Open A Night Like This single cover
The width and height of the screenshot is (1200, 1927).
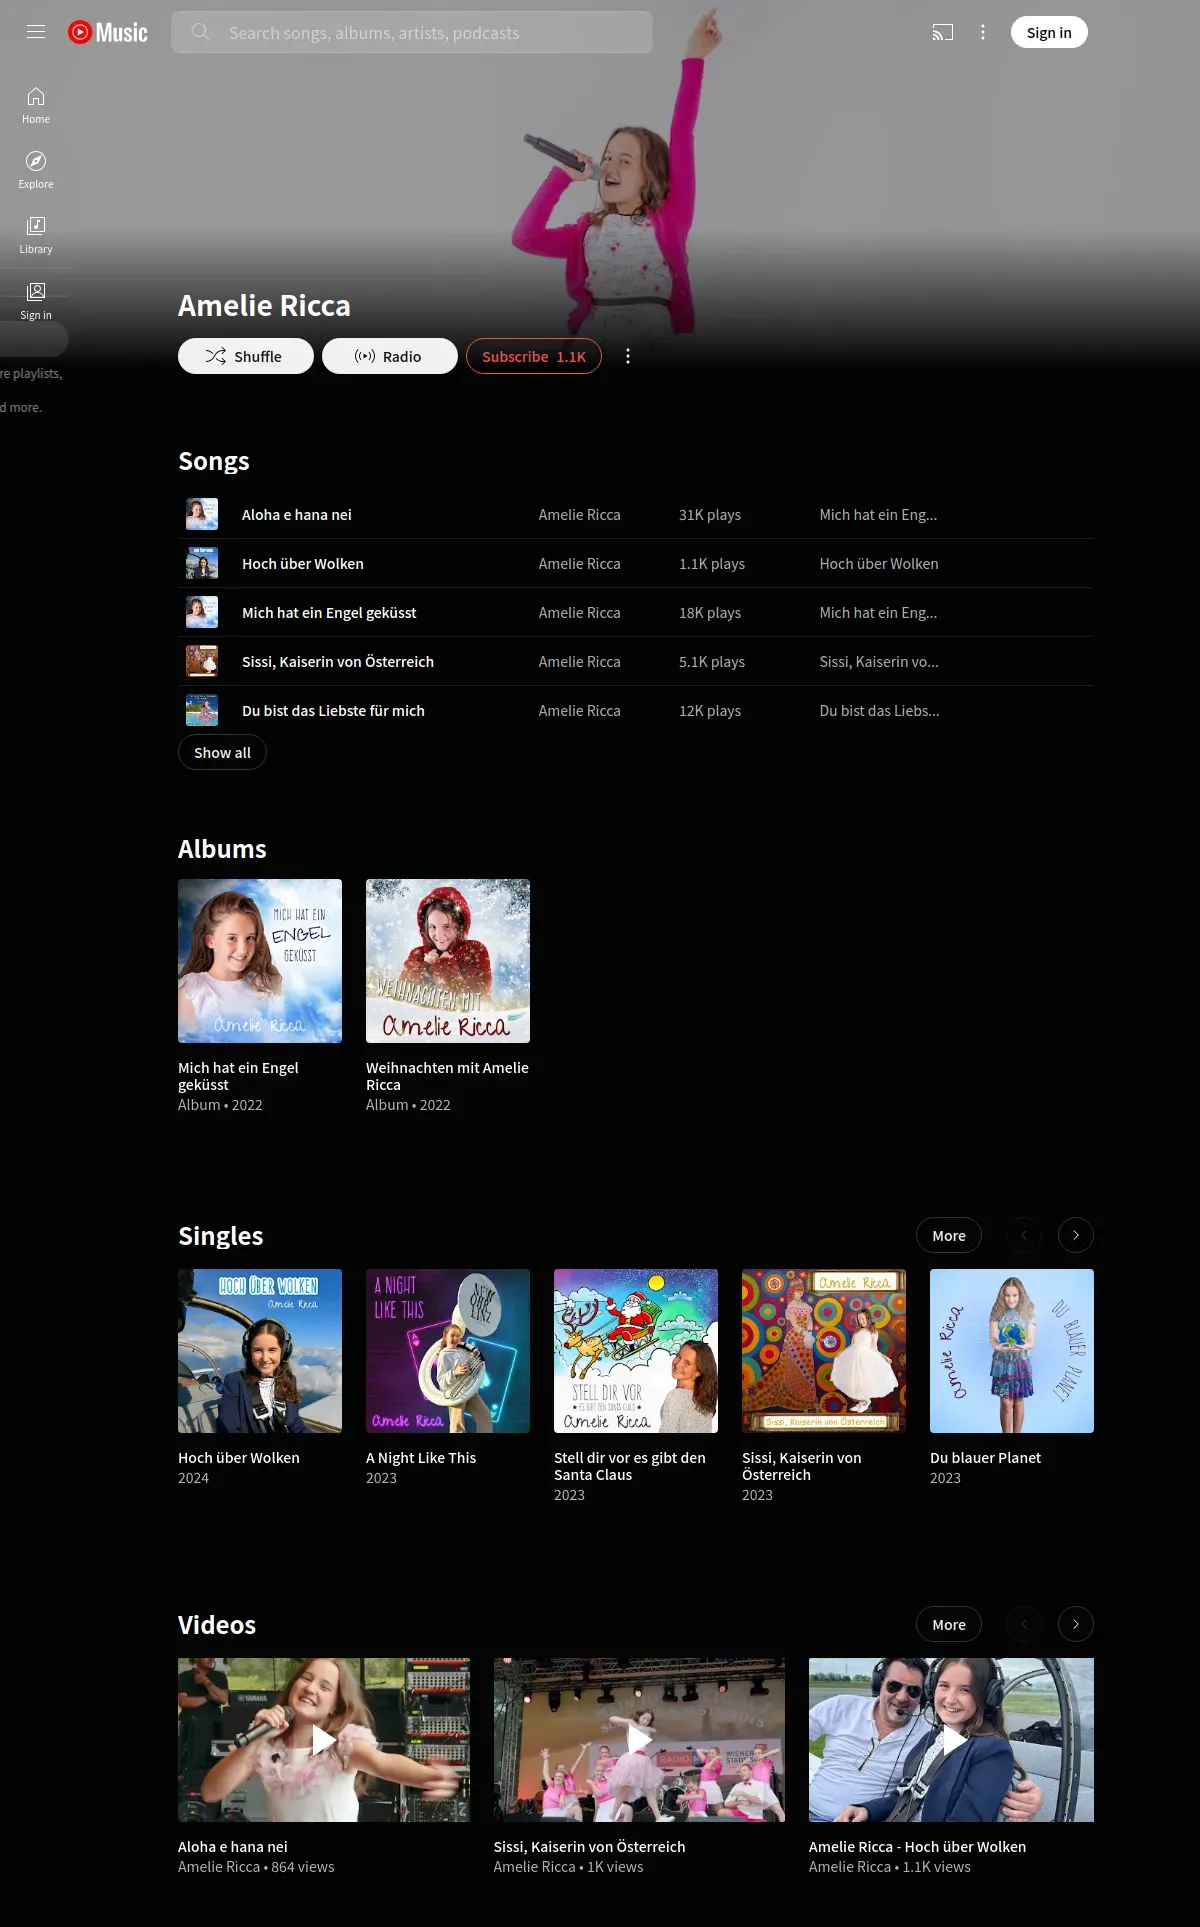coord(448,1351)
